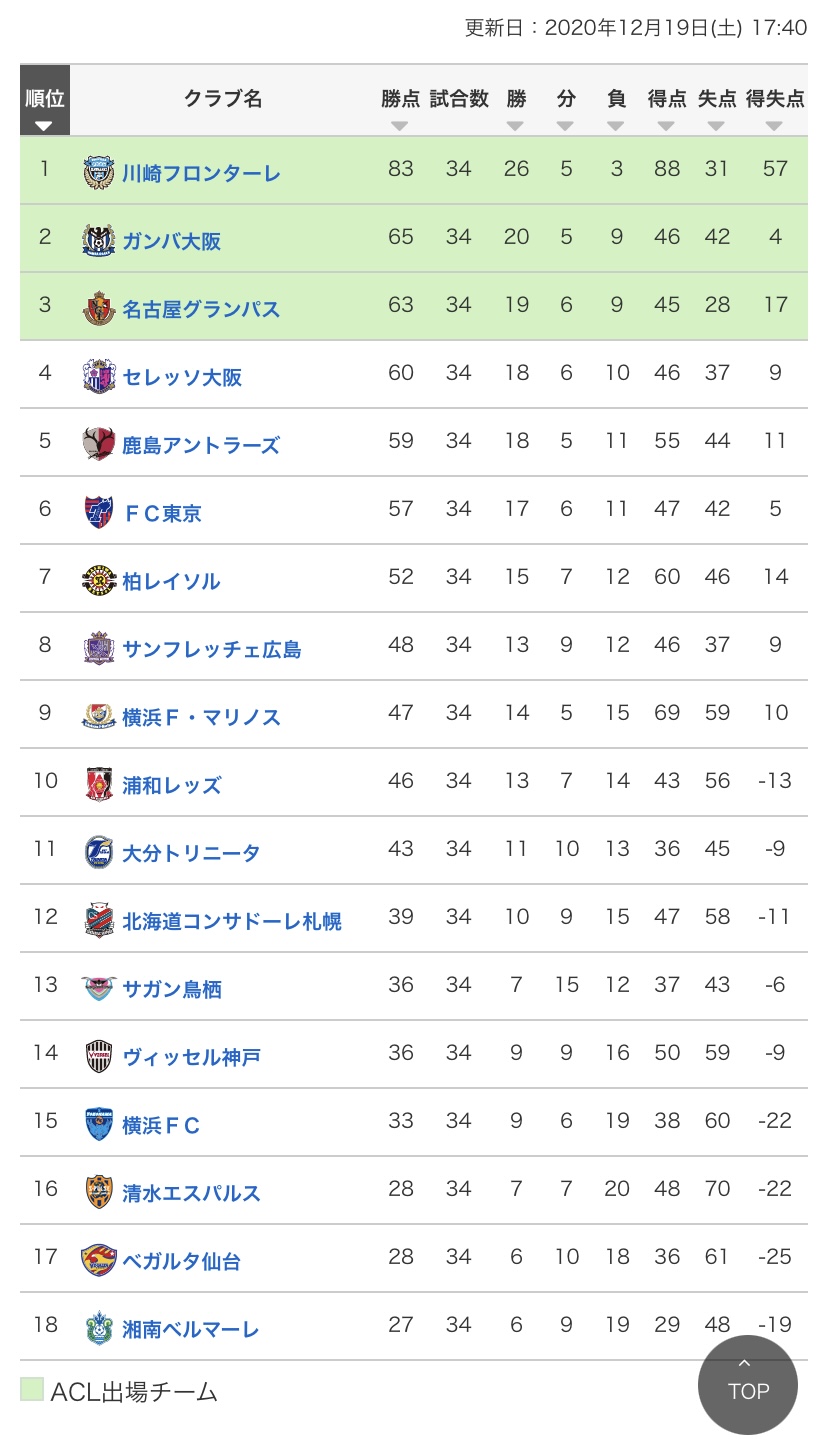The image size is (828, 1452).
Task: Click the Vegalta Sendai club emblem
Action: pos(99,1261)
